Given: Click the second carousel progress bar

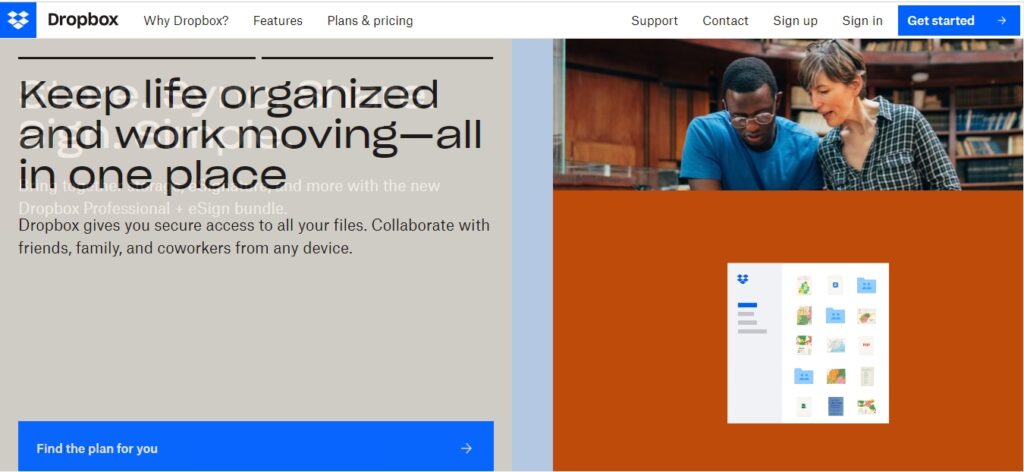Looking at the screenshot, I should pos(377,58).
